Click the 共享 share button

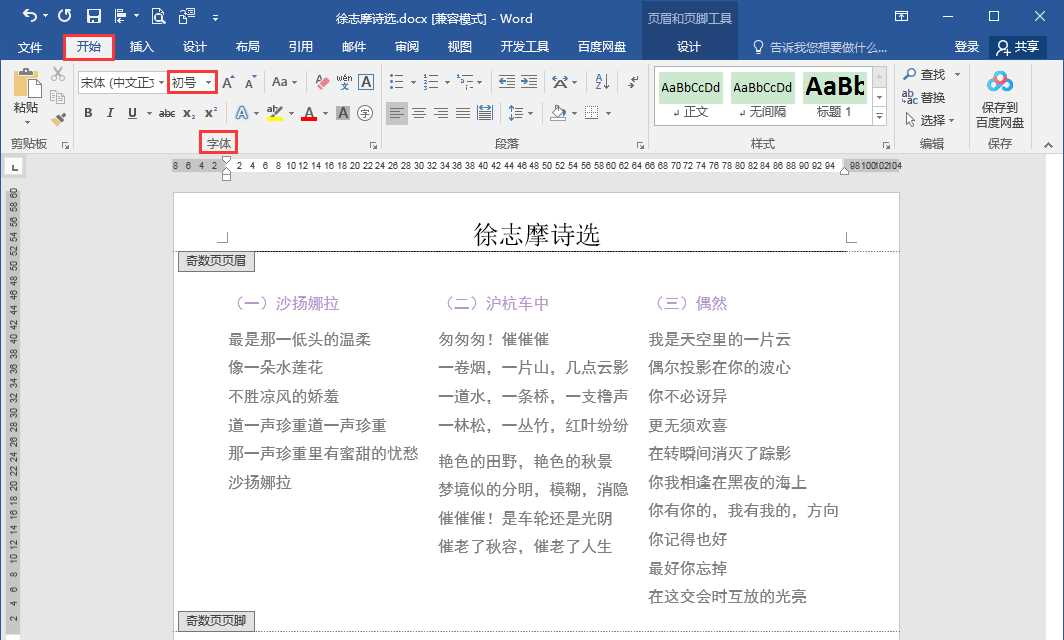click(1018, 47)
